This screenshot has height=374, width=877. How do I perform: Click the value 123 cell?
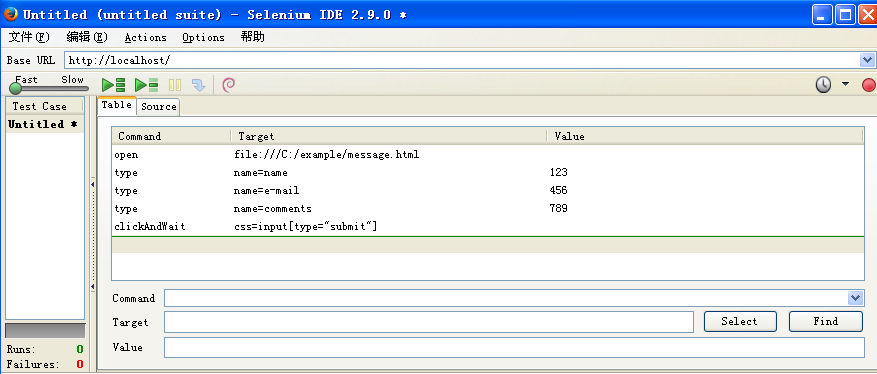pos(559,173)
